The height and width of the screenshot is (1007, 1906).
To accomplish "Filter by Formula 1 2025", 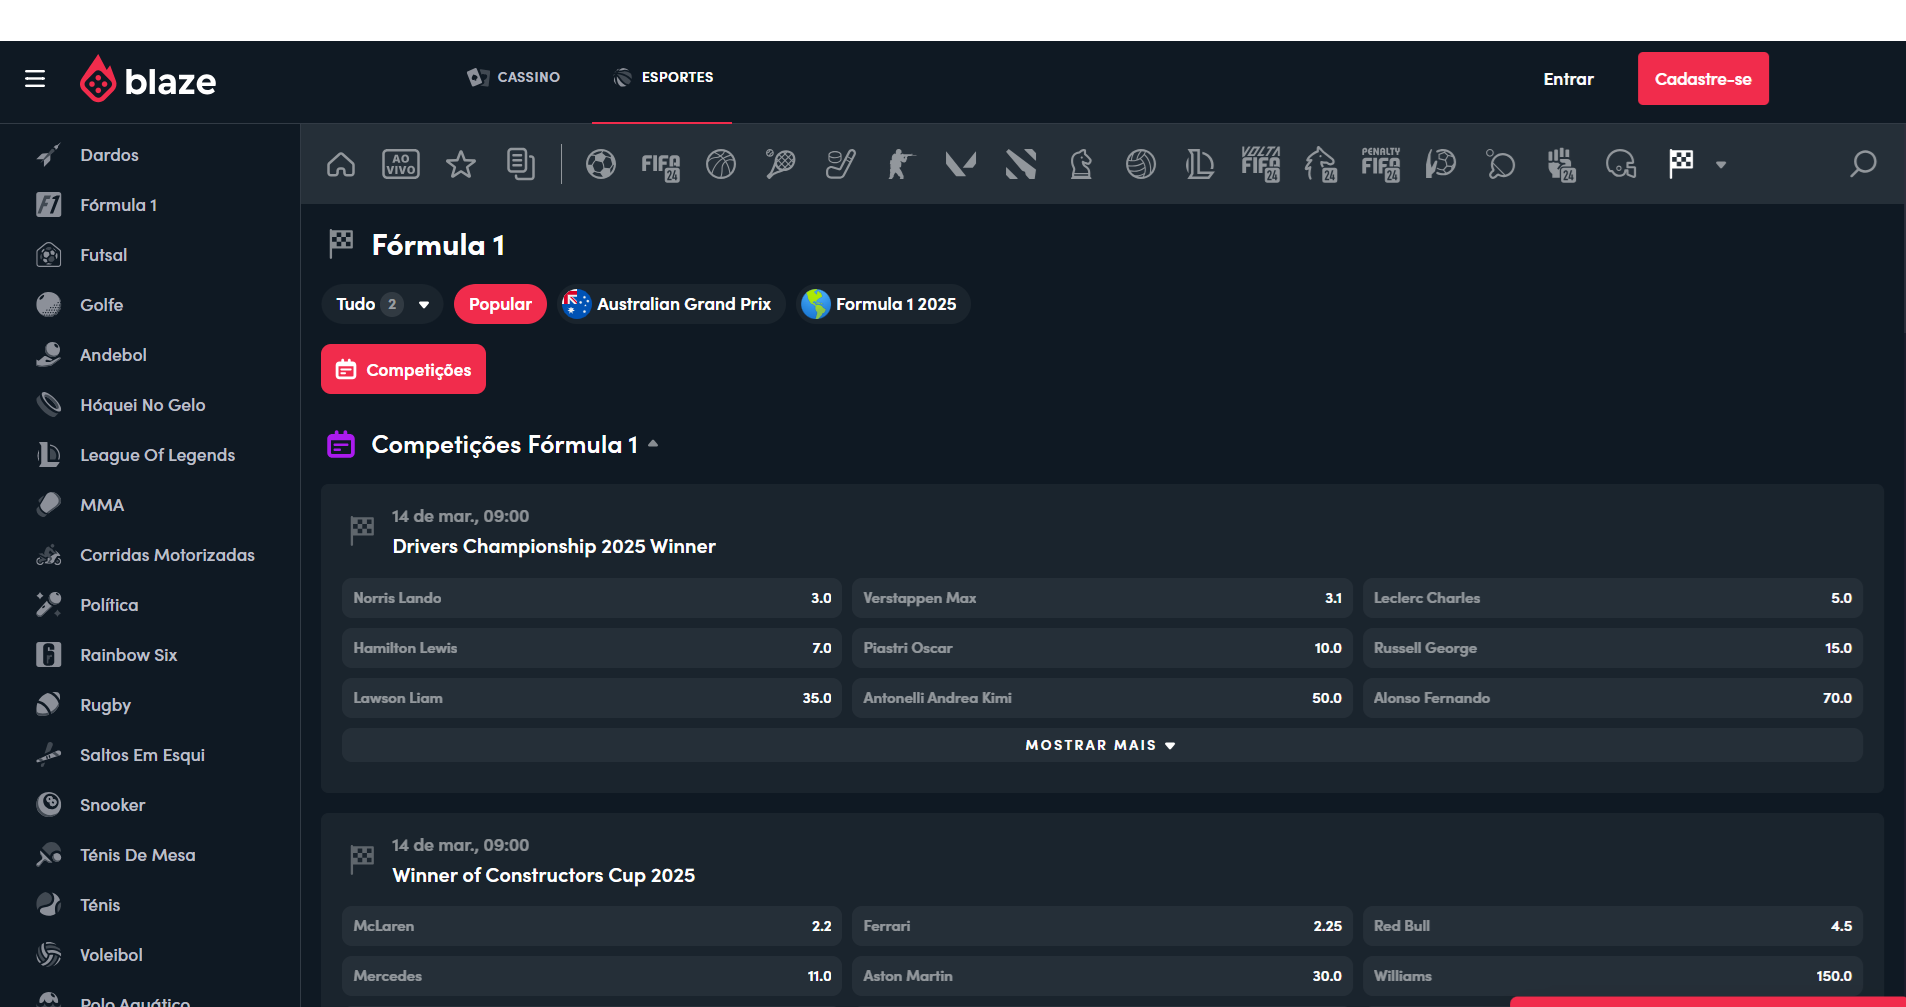I will coord(882,304).
